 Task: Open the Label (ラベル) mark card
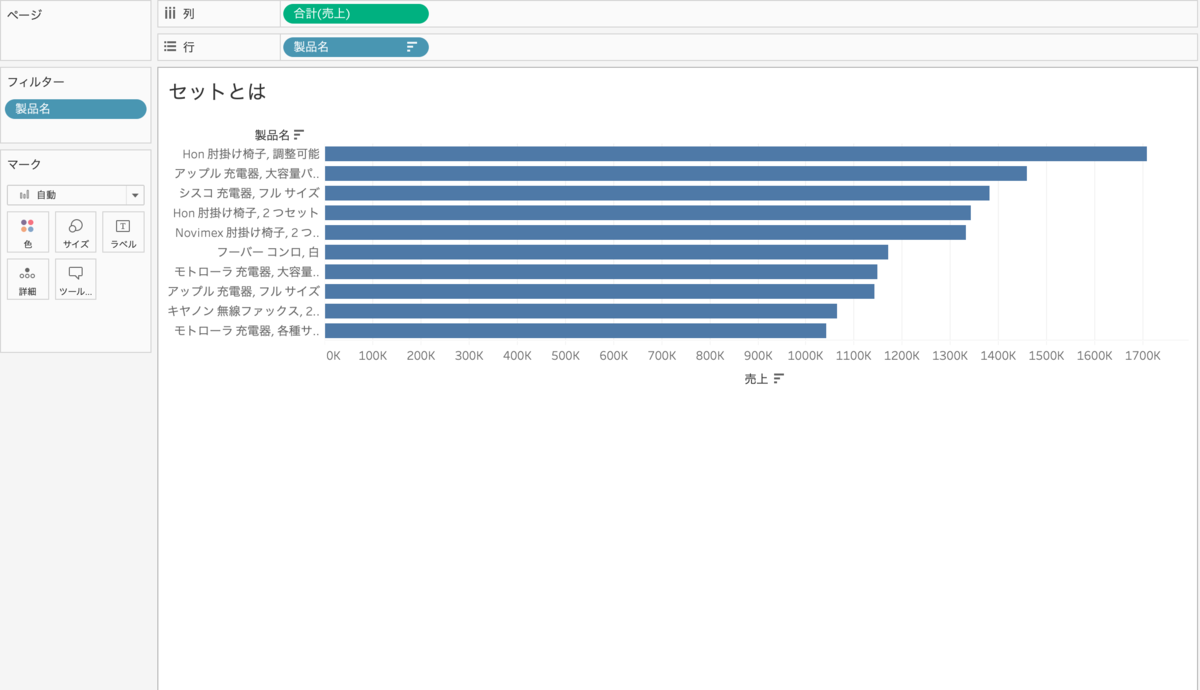tap(123, 232)
